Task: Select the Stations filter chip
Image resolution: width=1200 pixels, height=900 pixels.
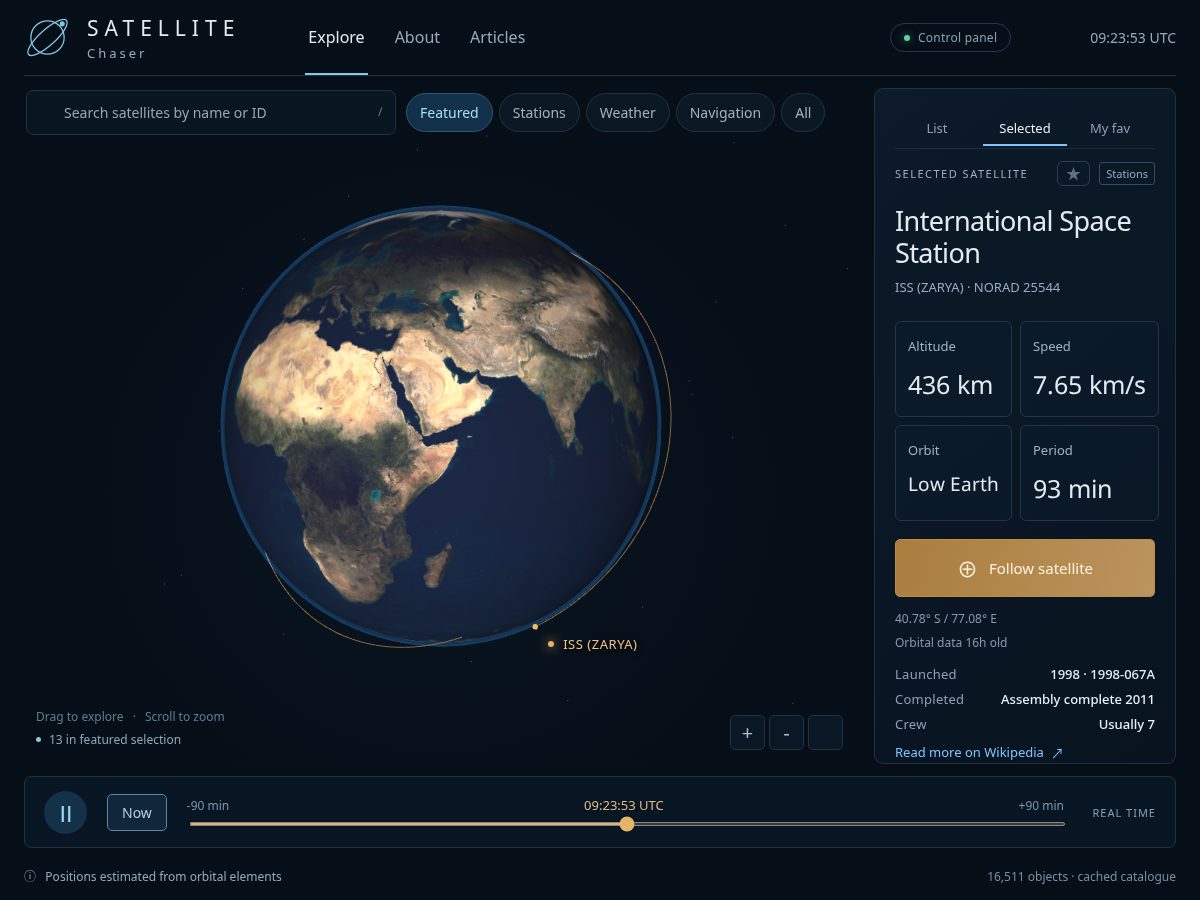Action: pyautogui.click(x=539, y=113)
